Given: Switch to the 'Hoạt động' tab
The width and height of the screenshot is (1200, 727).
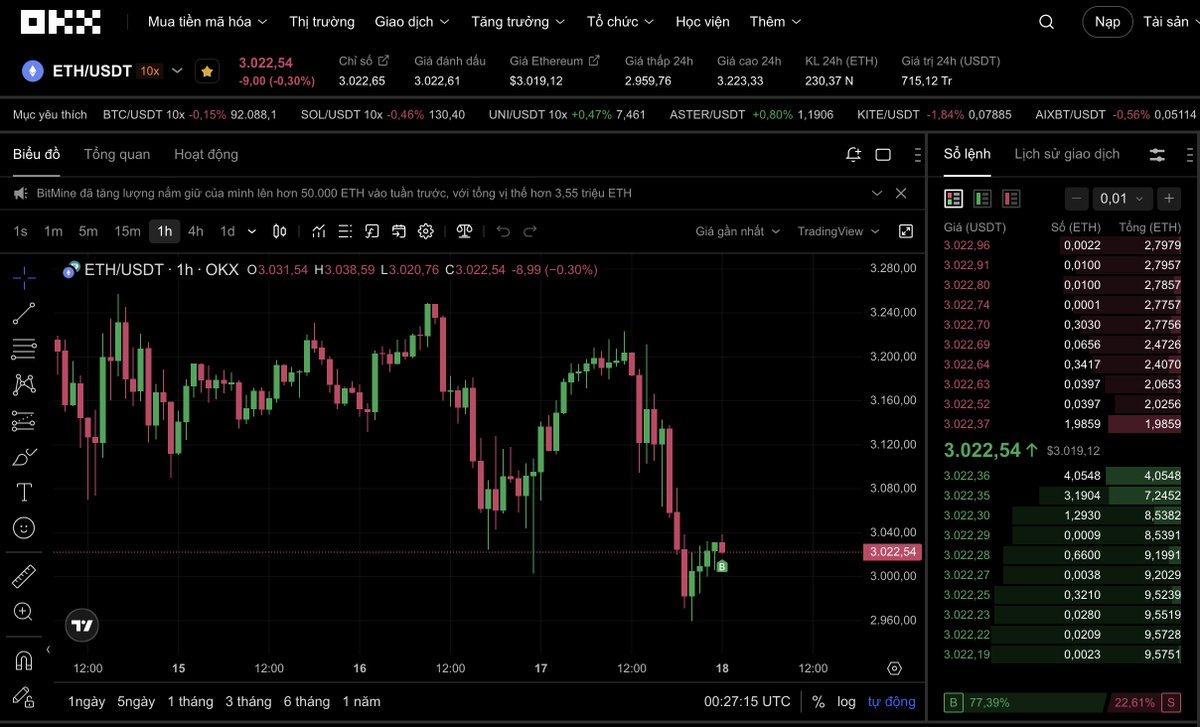Looking at the screenshot, I should coord(206,154).
